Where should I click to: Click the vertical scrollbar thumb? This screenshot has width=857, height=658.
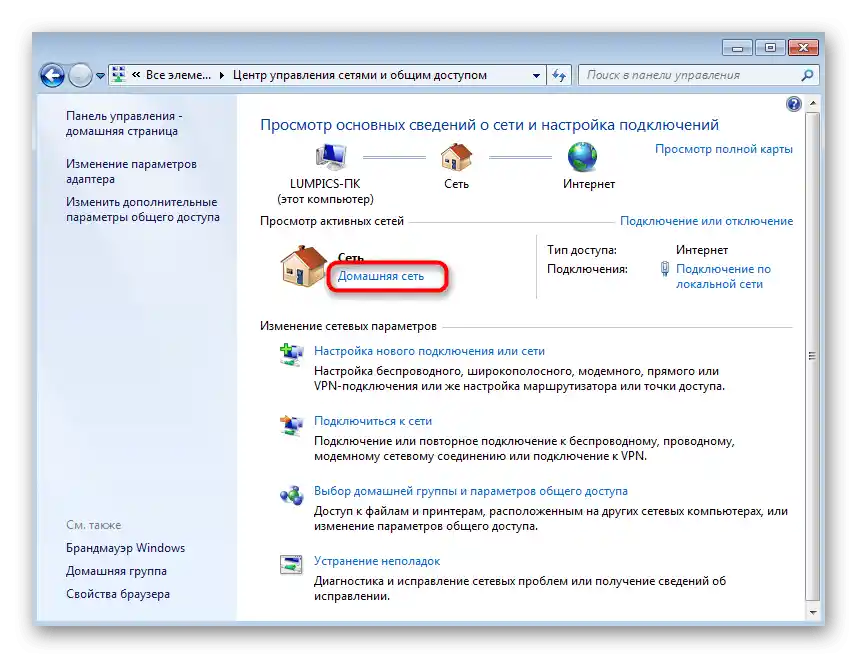[x=812, y=356]
